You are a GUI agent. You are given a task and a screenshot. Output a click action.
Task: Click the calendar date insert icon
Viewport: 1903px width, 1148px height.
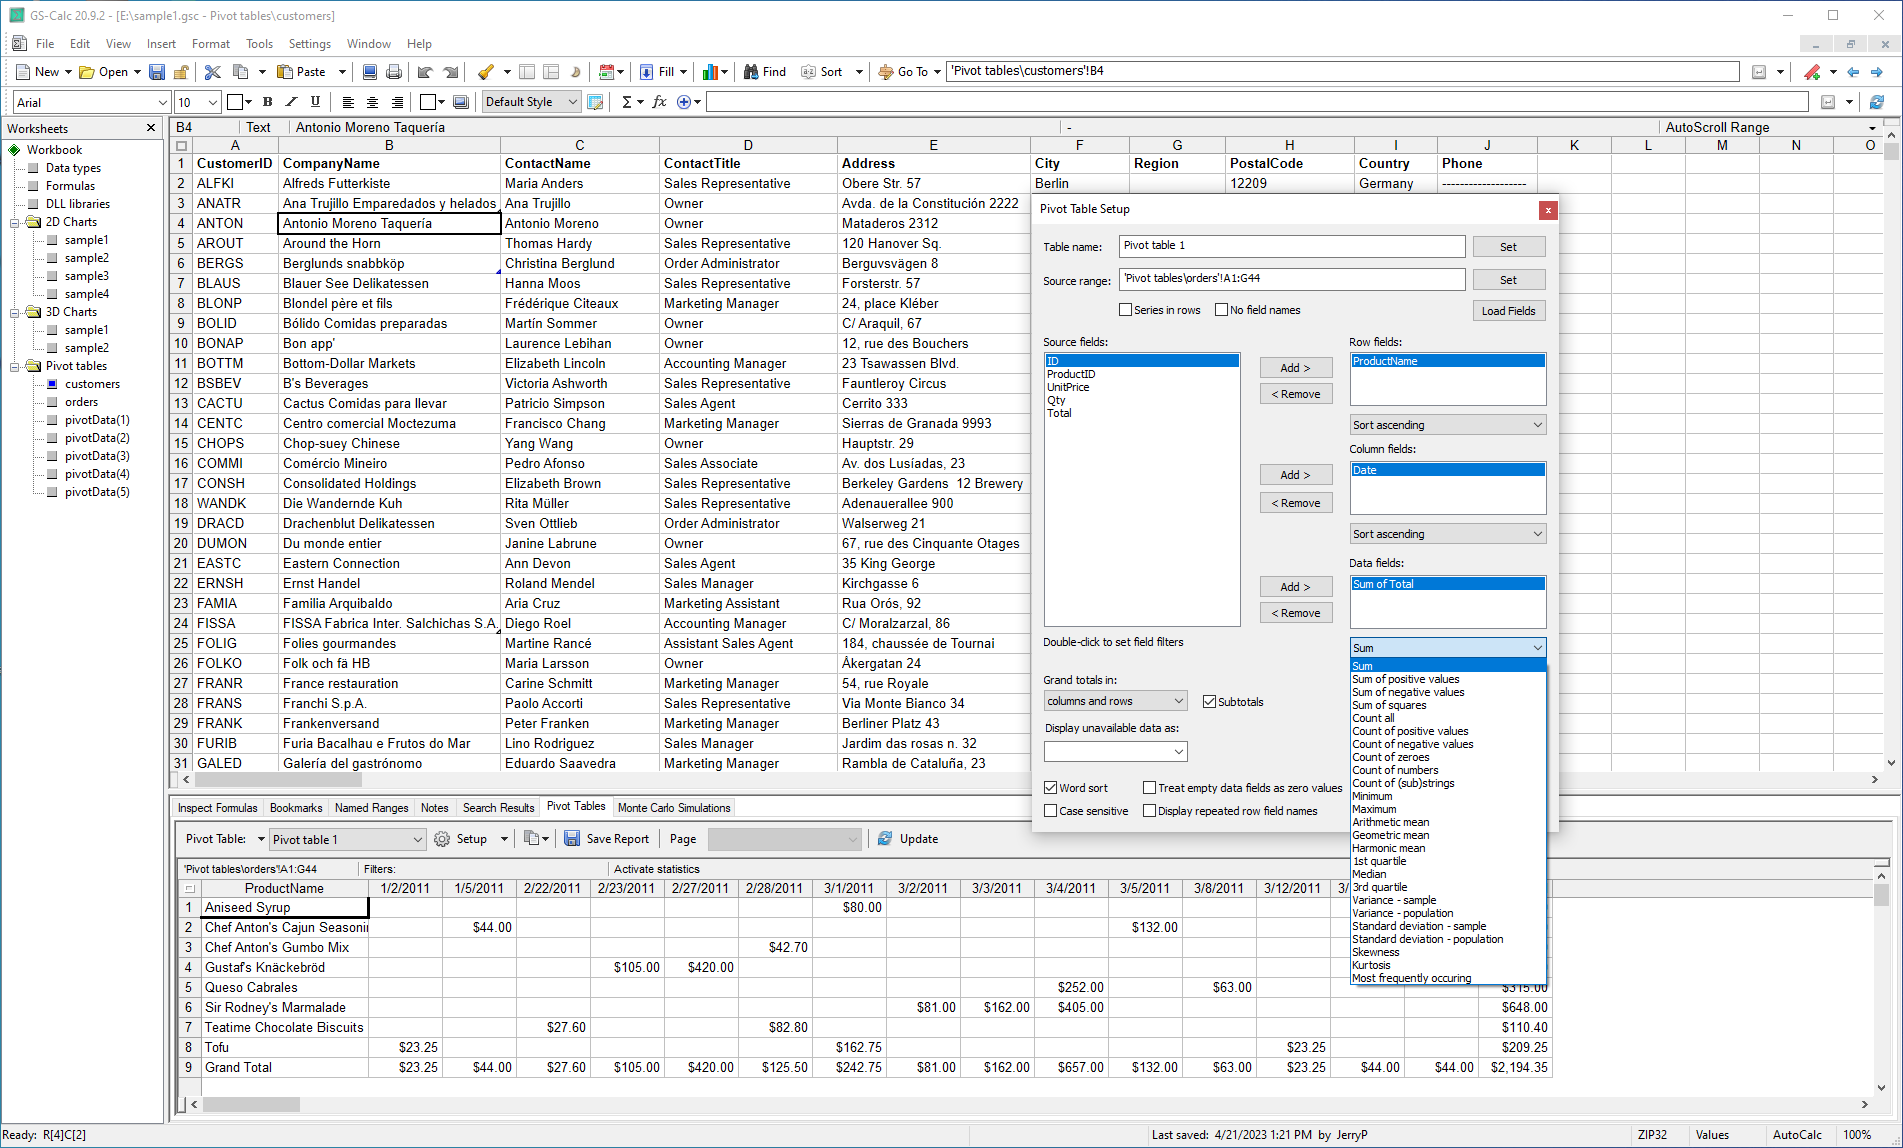click(x=606, y=72)
